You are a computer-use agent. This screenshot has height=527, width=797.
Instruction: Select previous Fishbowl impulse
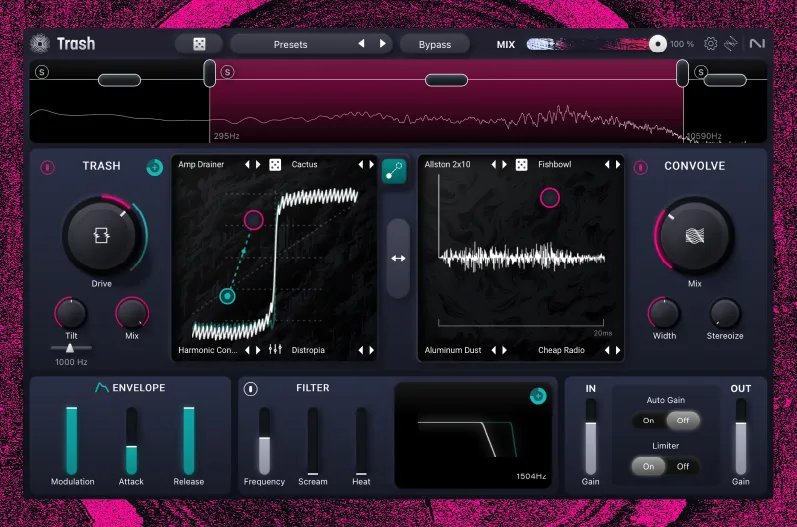click(x=606, y=165)
